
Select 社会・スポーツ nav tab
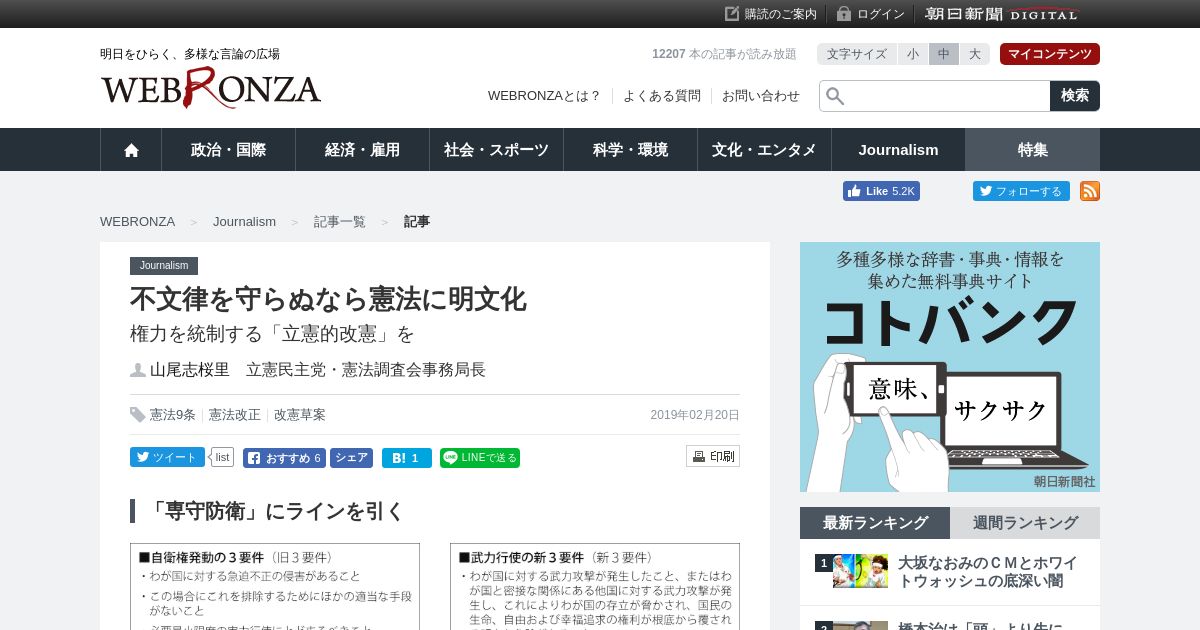(x=496, y=150)
